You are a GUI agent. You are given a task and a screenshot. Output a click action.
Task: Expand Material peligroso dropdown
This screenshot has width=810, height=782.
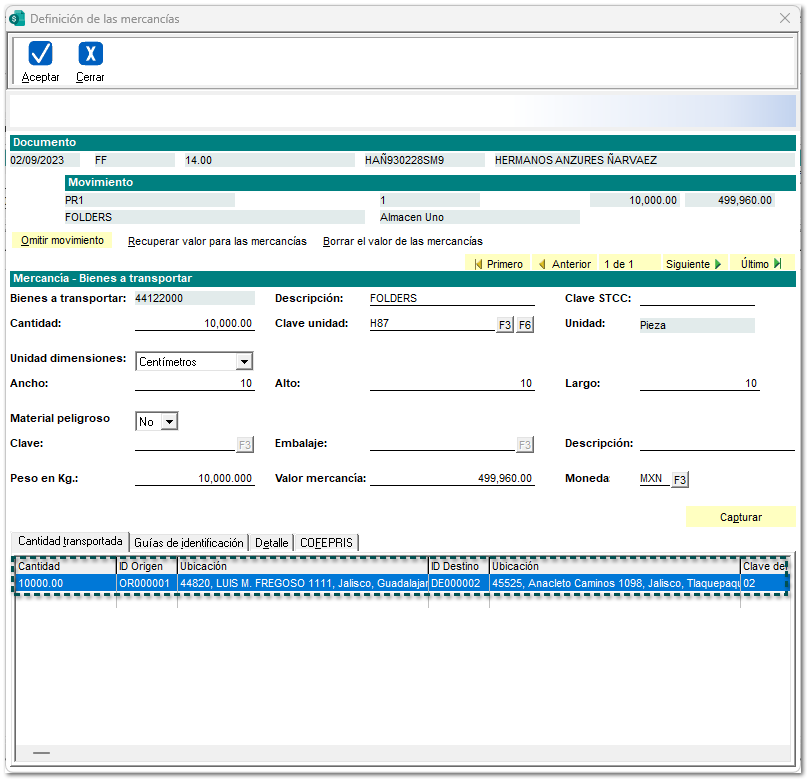pyautogui.click(x=168, y=422)
